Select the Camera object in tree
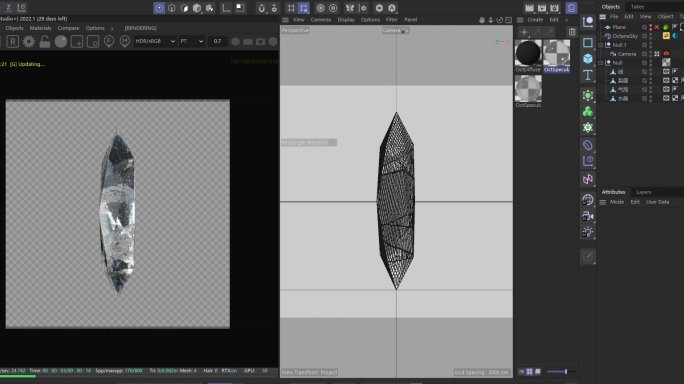Screen dimensions: 684x384 tap(627, 54)
